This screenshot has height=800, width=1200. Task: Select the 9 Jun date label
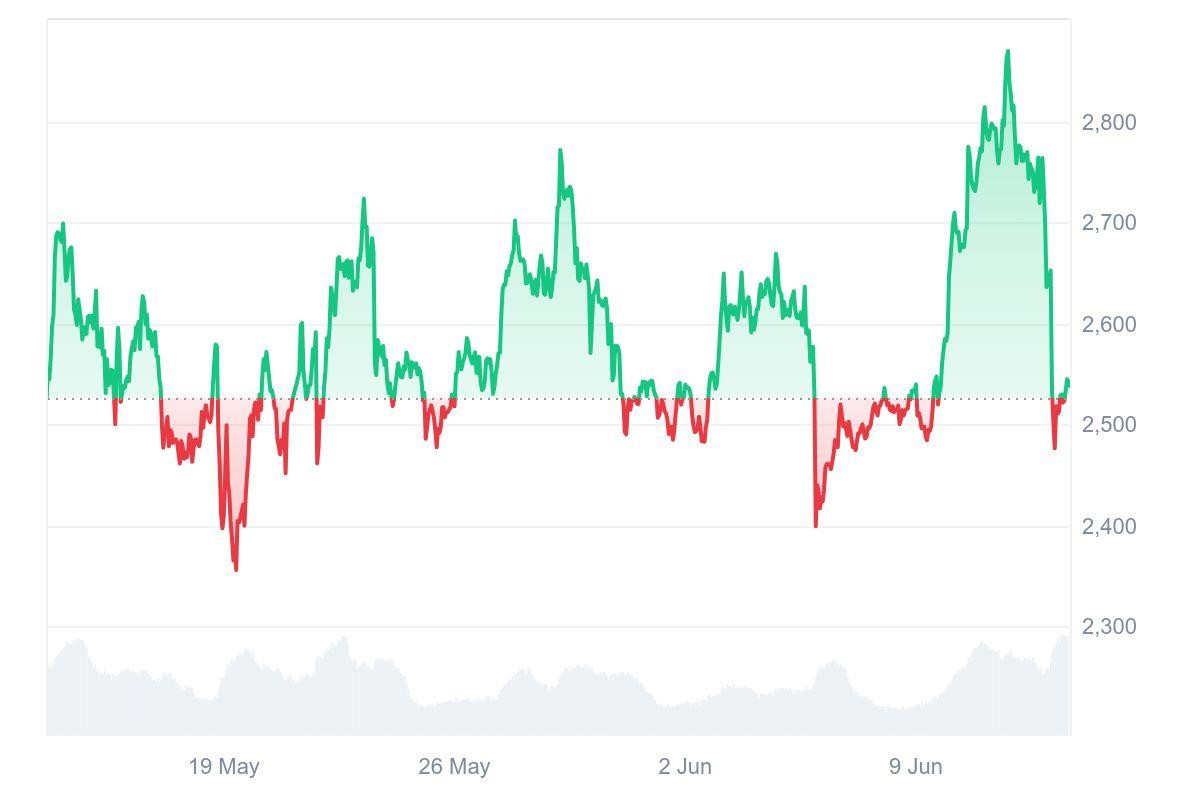tap(916, 767)
